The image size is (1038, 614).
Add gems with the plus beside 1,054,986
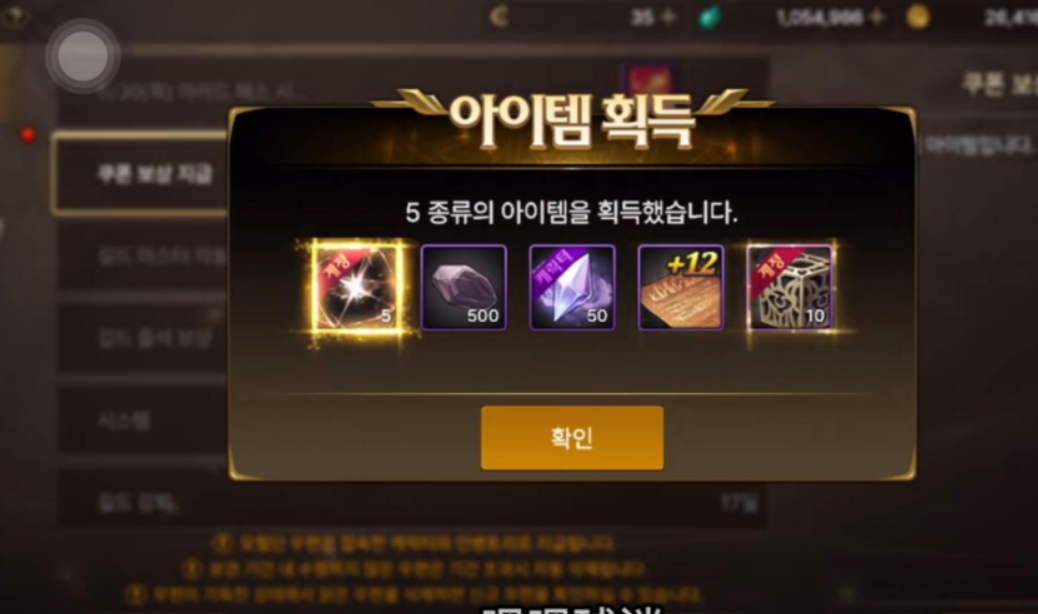(877, 17)
